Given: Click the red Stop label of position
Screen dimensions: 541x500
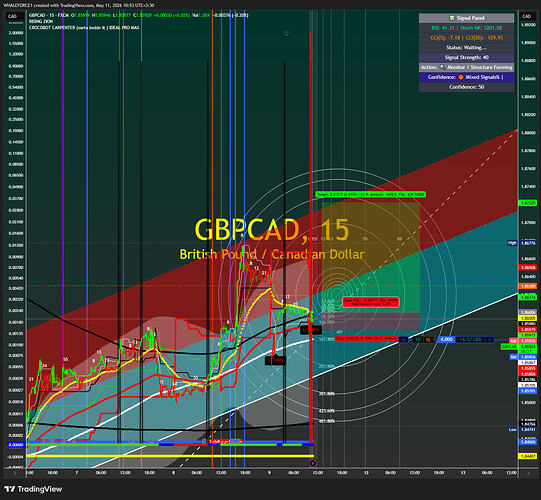Looking at the screenshot, I should click(x=367, y=339).
